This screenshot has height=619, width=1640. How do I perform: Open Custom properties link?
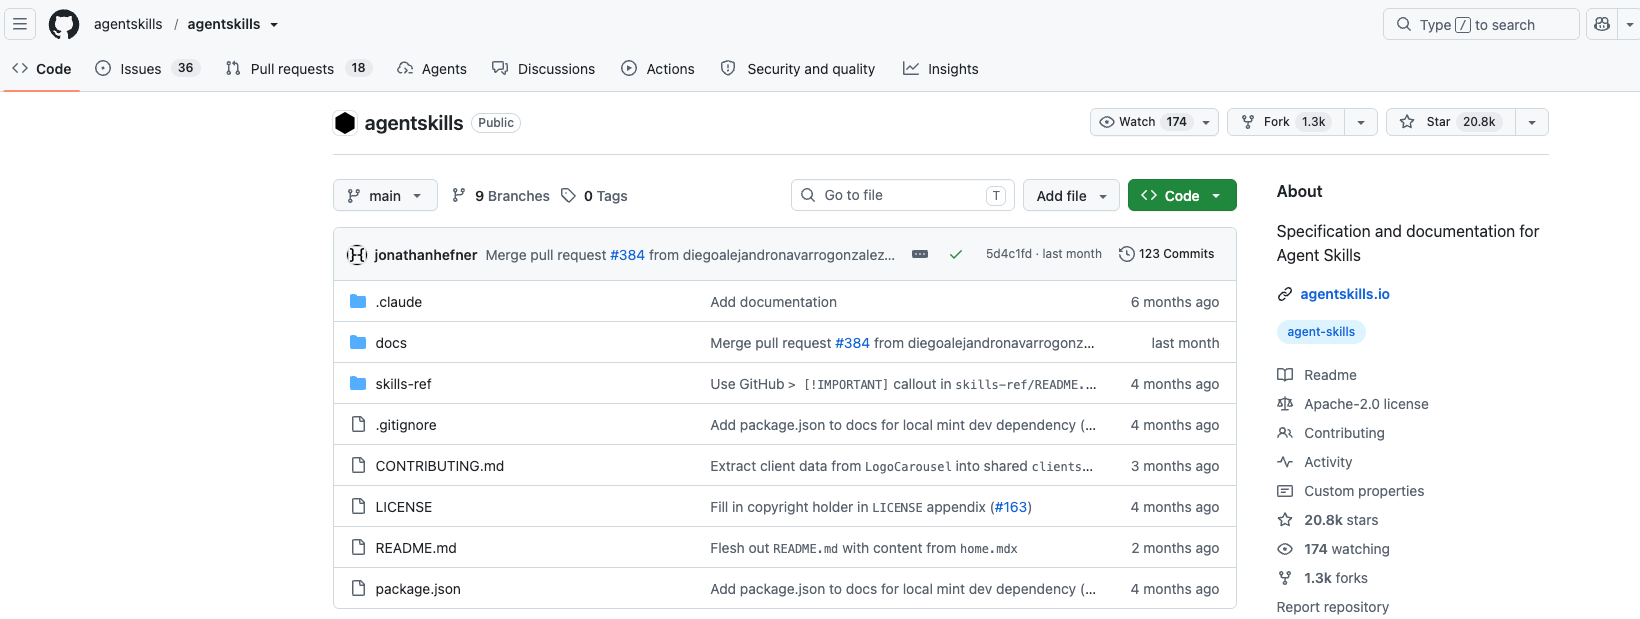click(x=1364, y=491)
